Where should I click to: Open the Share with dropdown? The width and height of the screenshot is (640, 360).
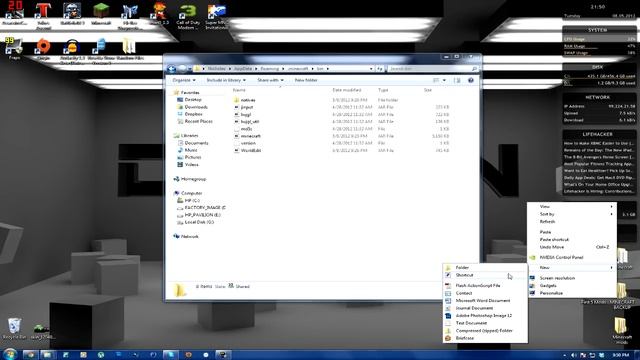pyautogui.click(x=270, y=80)
